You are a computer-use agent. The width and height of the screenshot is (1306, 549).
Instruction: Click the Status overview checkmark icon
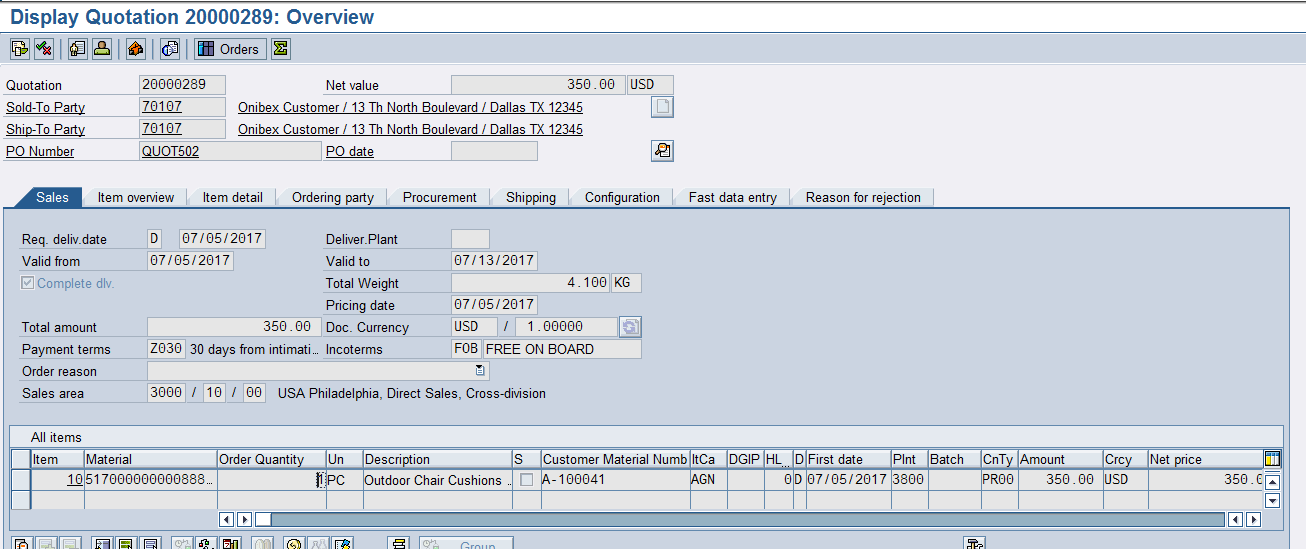[x=44, y=49]
